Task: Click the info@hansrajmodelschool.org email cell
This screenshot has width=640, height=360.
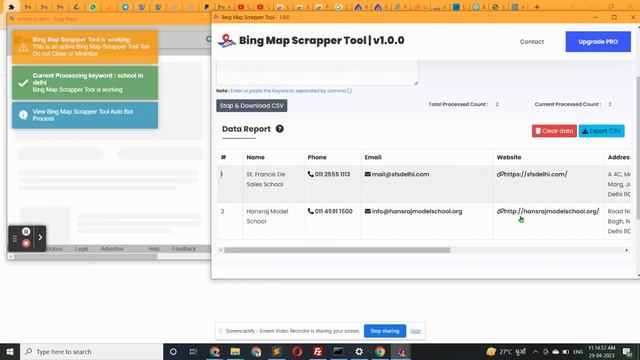Action: click(413, 211)
